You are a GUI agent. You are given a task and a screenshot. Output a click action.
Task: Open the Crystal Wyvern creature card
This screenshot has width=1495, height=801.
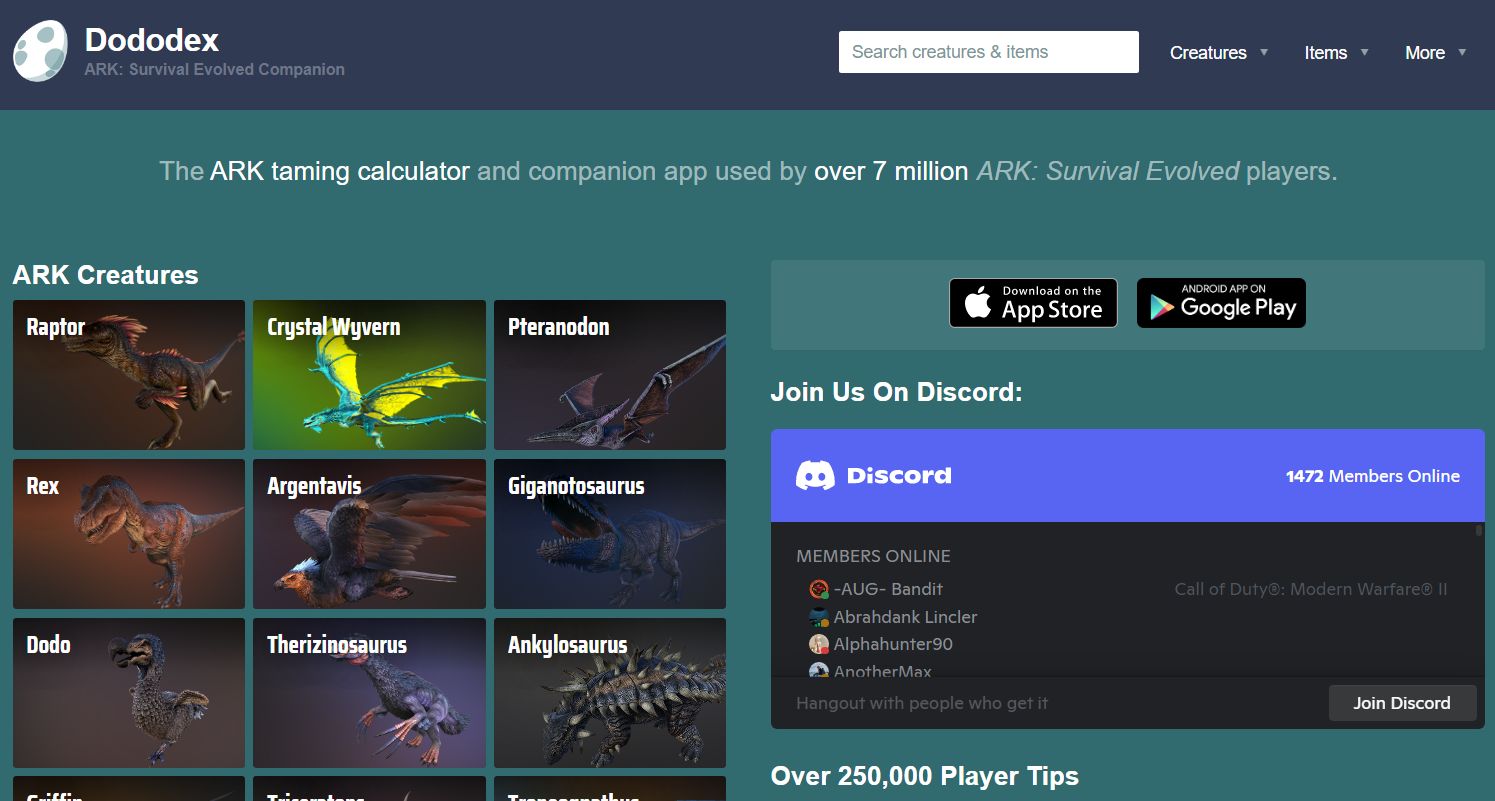coord(369,375)
